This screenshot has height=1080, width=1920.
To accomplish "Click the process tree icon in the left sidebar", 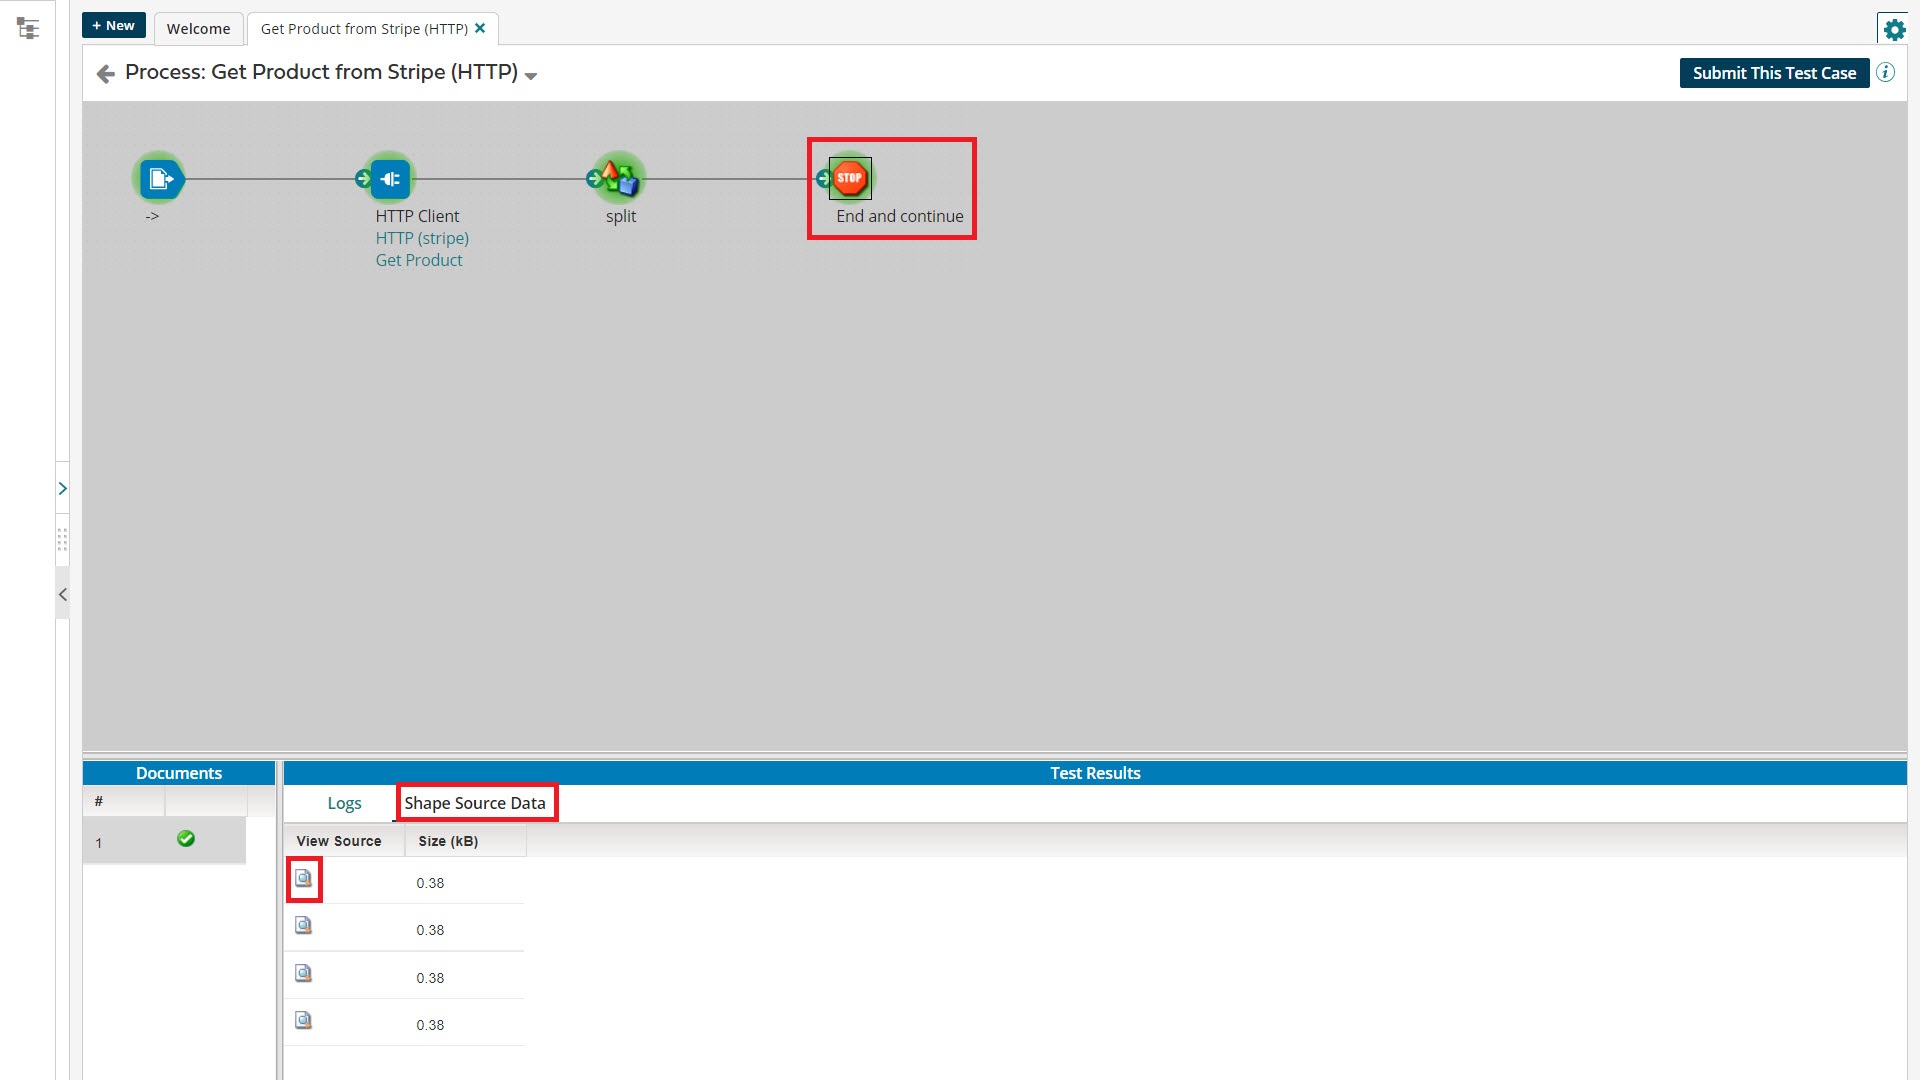I will pyautogui.click(x=29, y=28).
